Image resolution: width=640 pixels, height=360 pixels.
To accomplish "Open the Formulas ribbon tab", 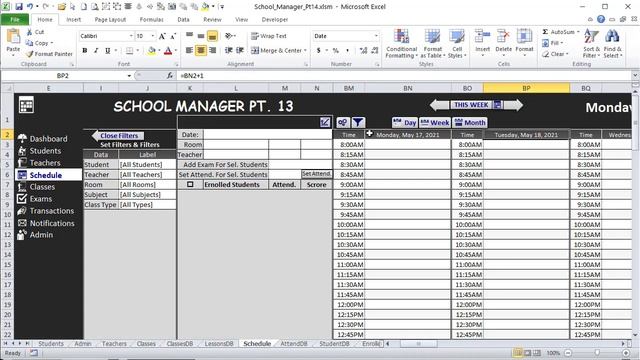I will pos(151,20).
